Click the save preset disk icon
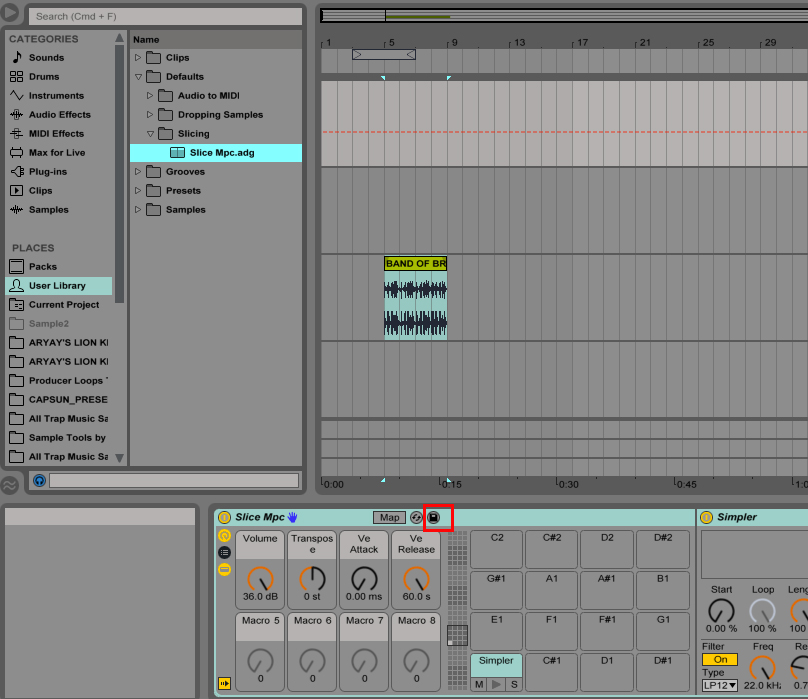808x699 pixels. tap(434, 517)
